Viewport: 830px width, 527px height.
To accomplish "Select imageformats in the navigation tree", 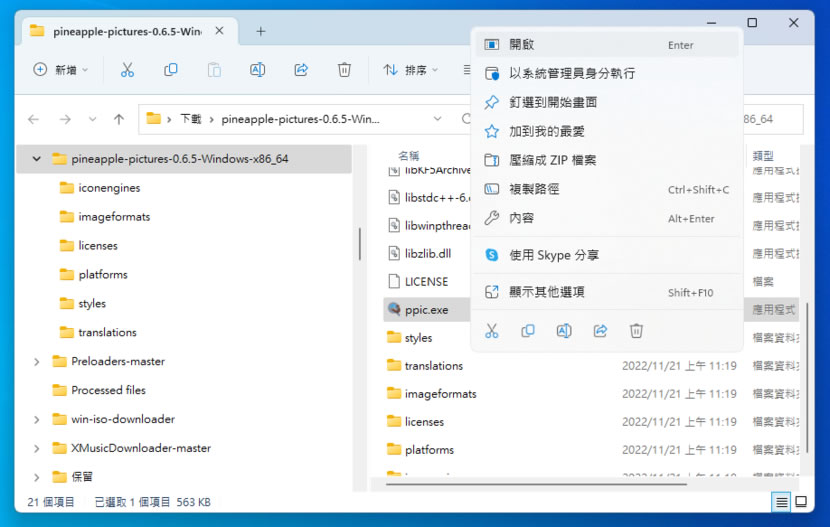I will coord(114,216).
